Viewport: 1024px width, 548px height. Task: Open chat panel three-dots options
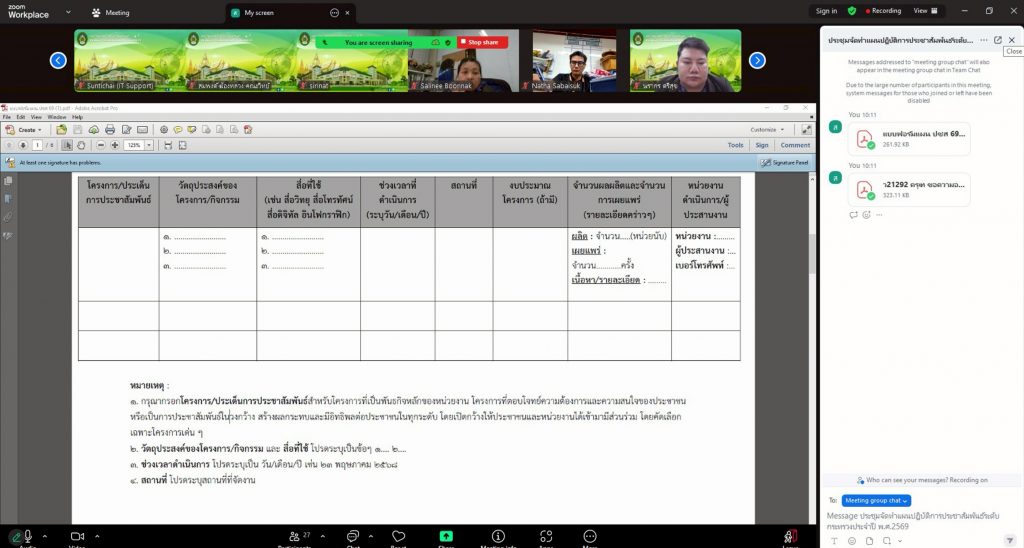984,40
